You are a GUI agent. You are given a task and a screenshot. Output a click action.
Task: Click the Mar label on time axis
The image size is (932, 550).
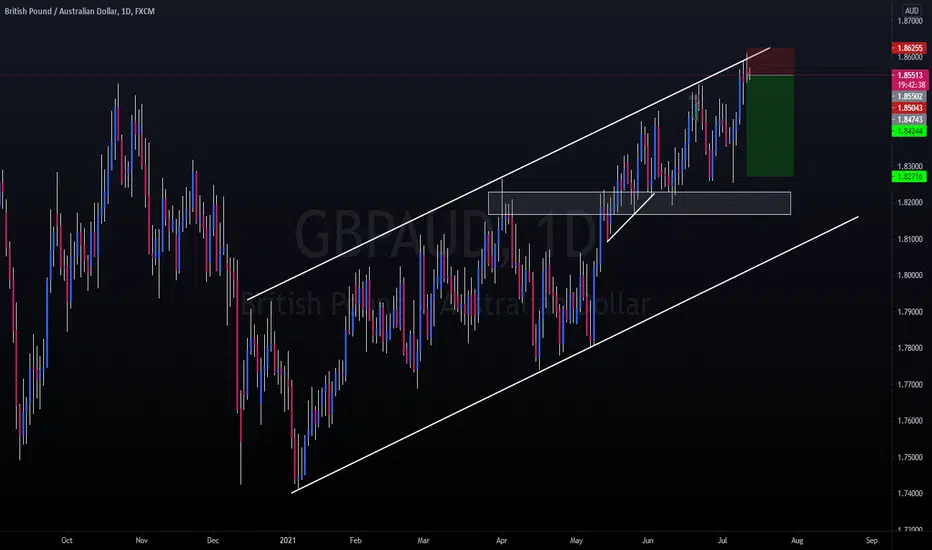423,540
